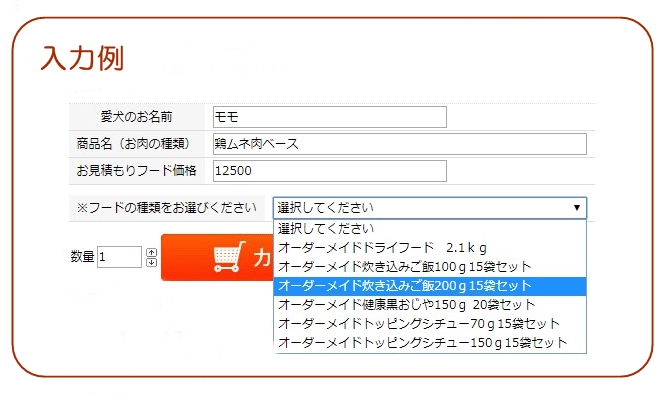Open the 選択してください food type combo box
Image resolution: width=670 pixels, height=397 pixels.
coord(429,208)
